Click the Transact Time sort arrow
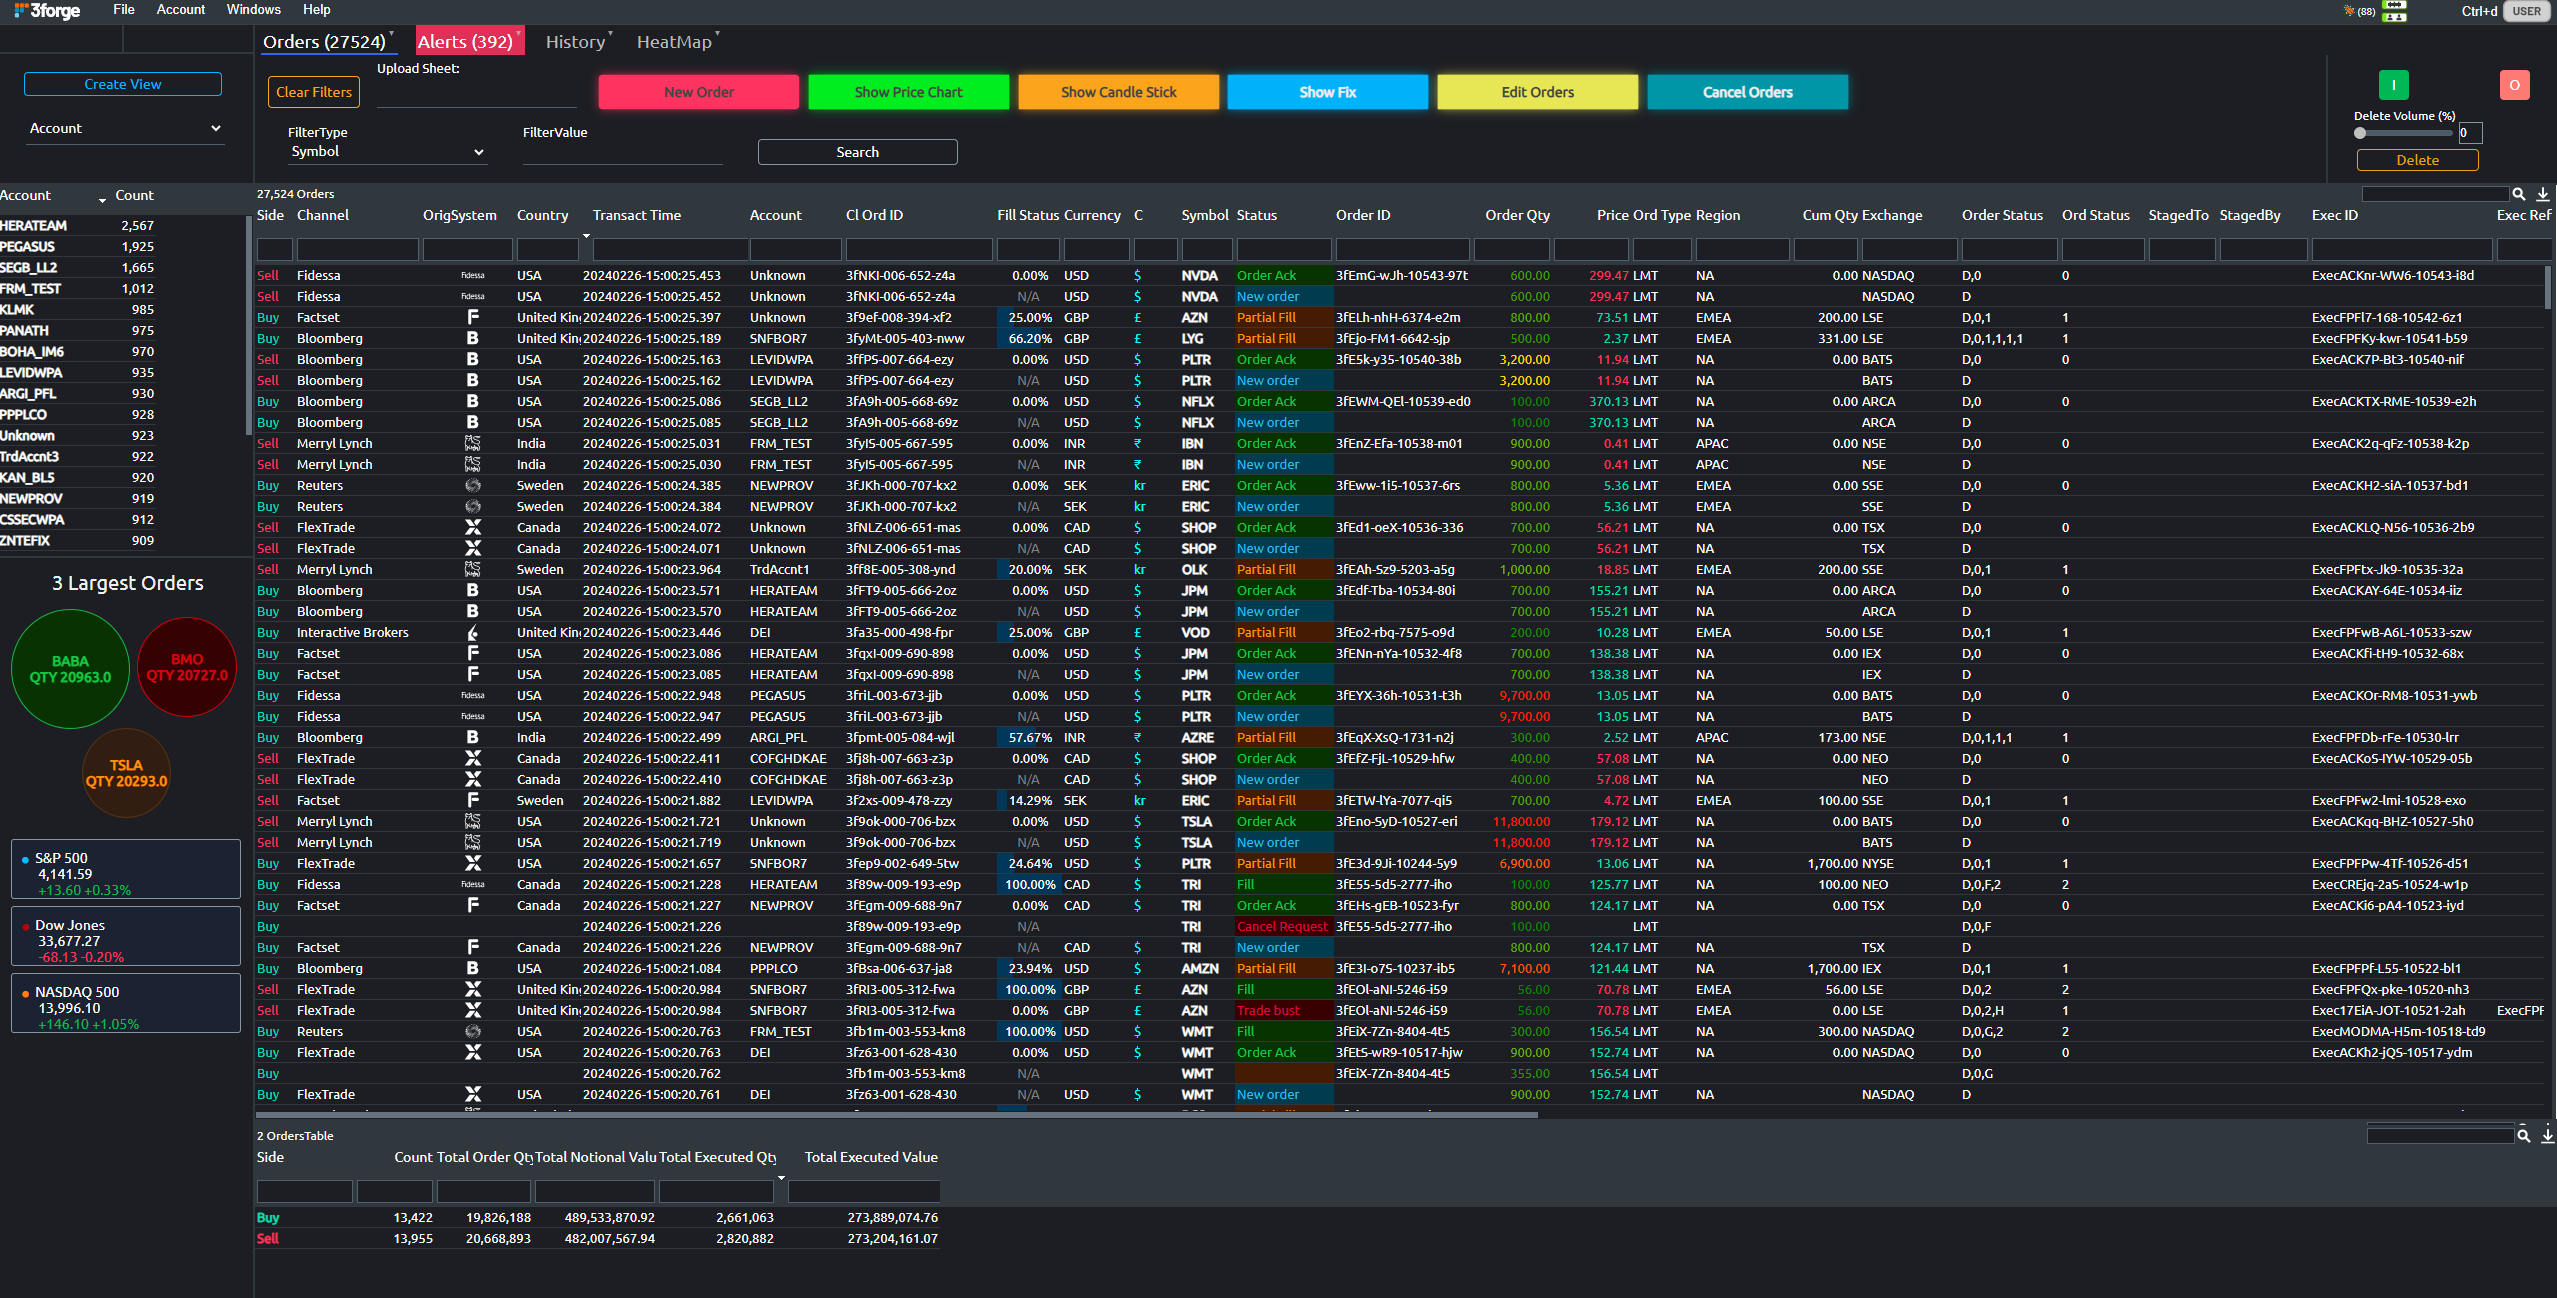 point(586,236)
